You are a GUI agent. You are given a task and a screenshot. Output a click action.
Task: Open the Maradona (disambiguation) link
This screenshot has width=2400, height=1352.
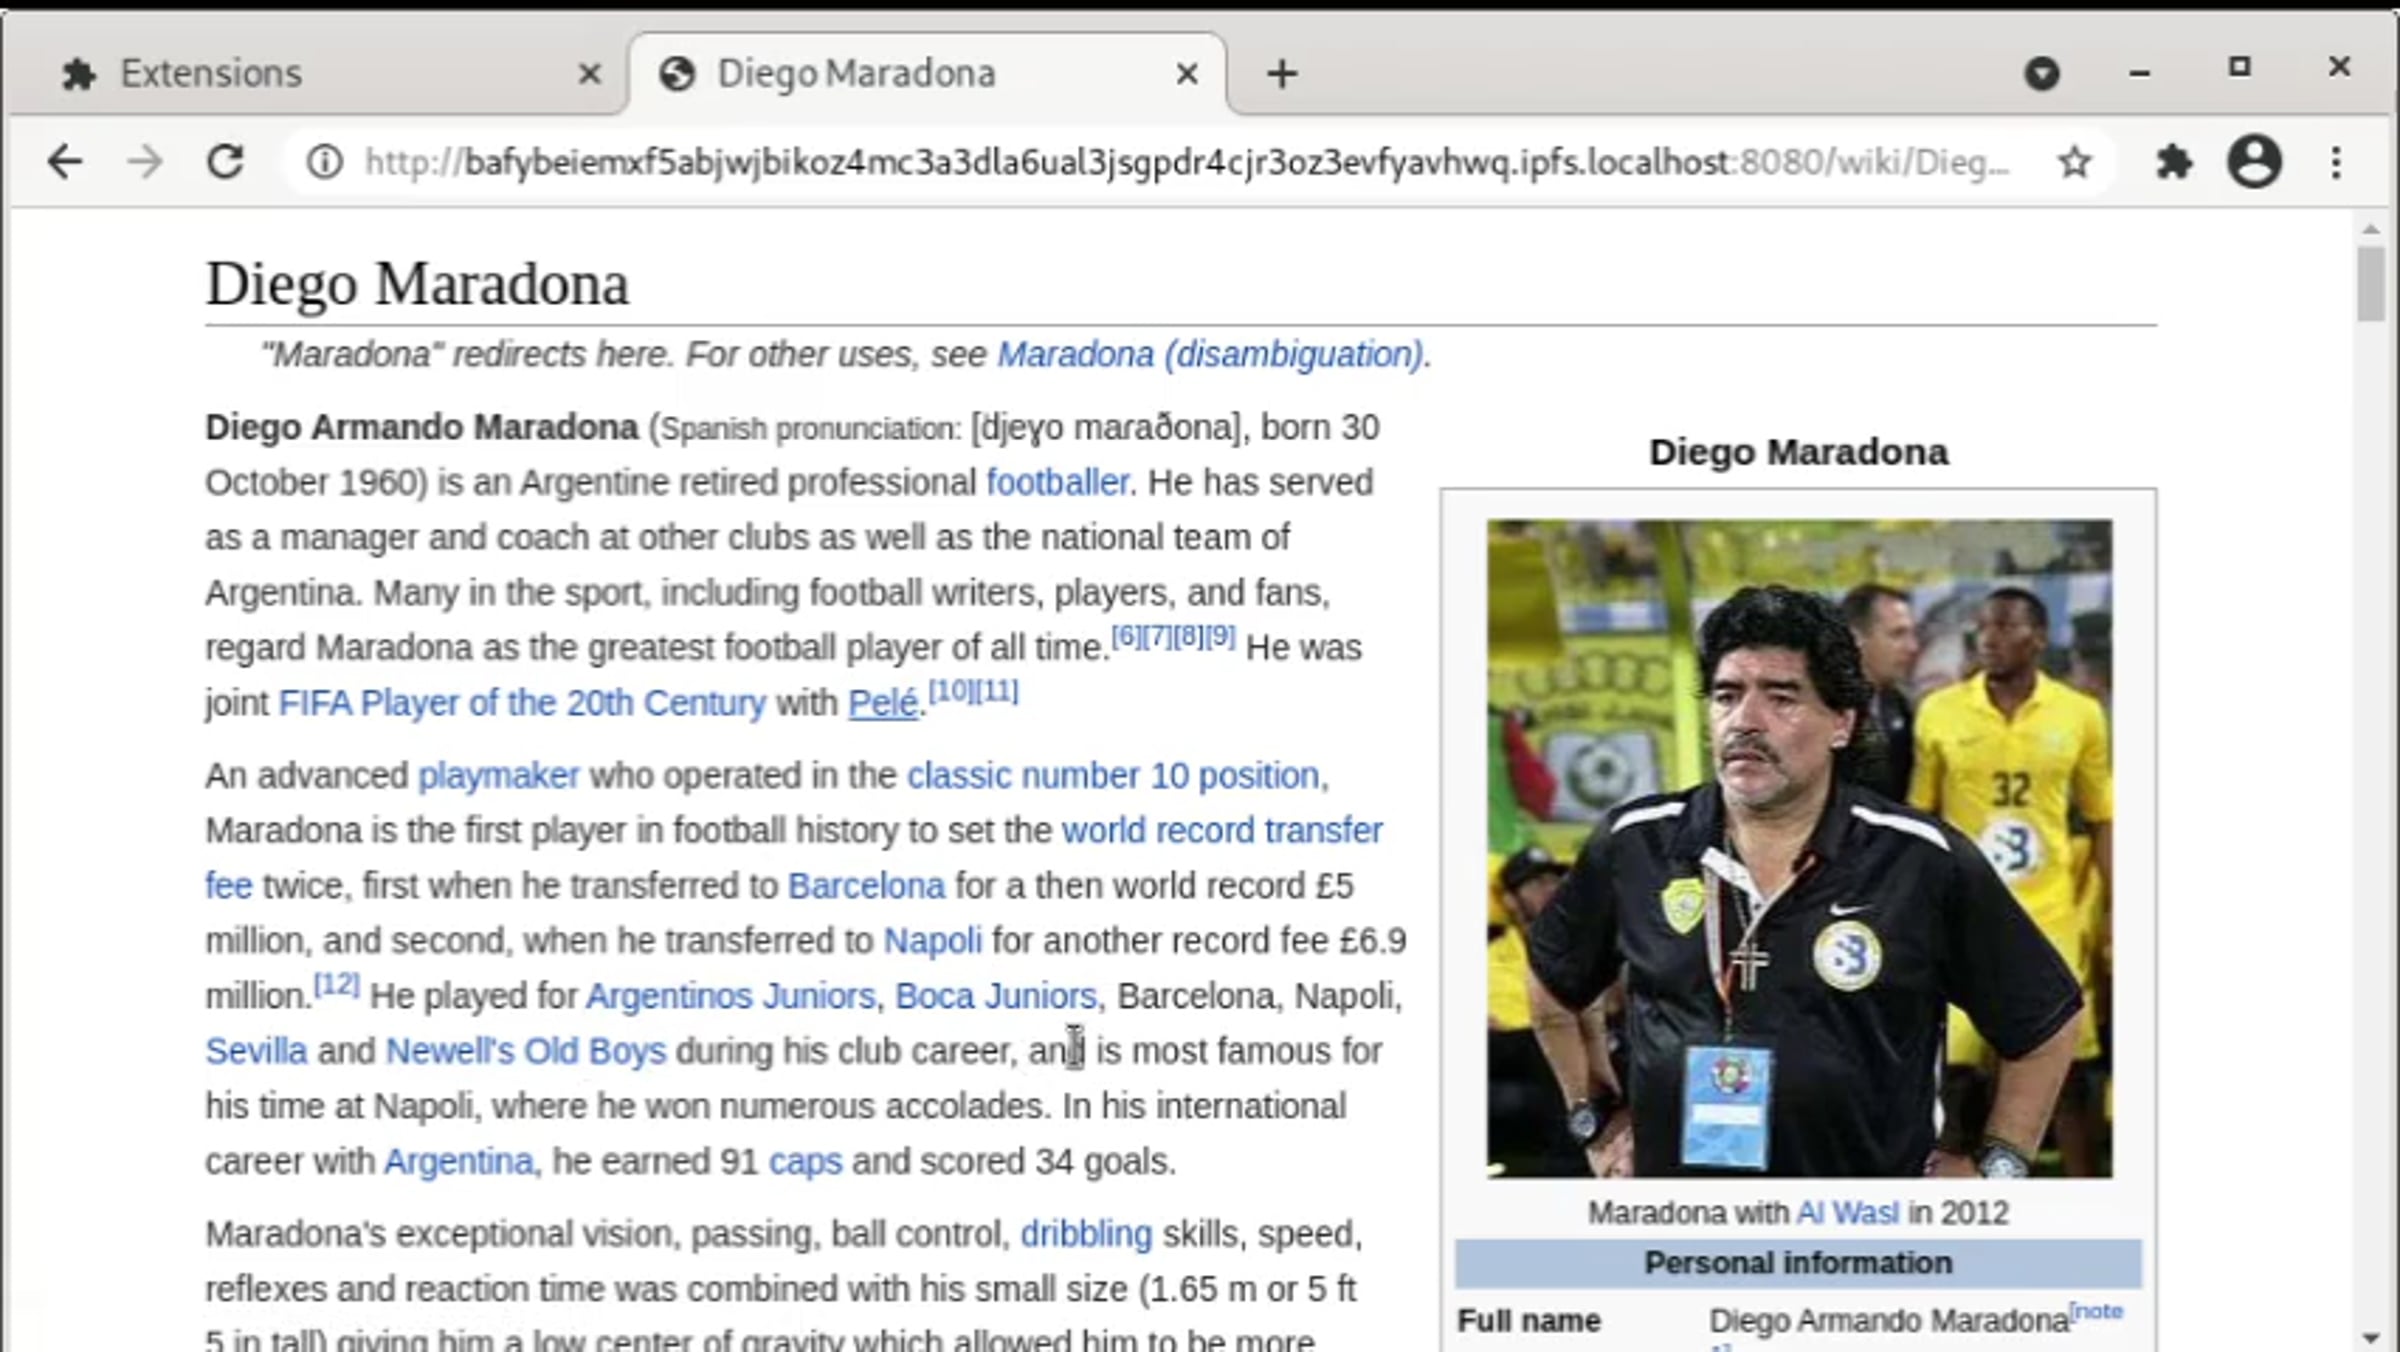click(1210, 355)
